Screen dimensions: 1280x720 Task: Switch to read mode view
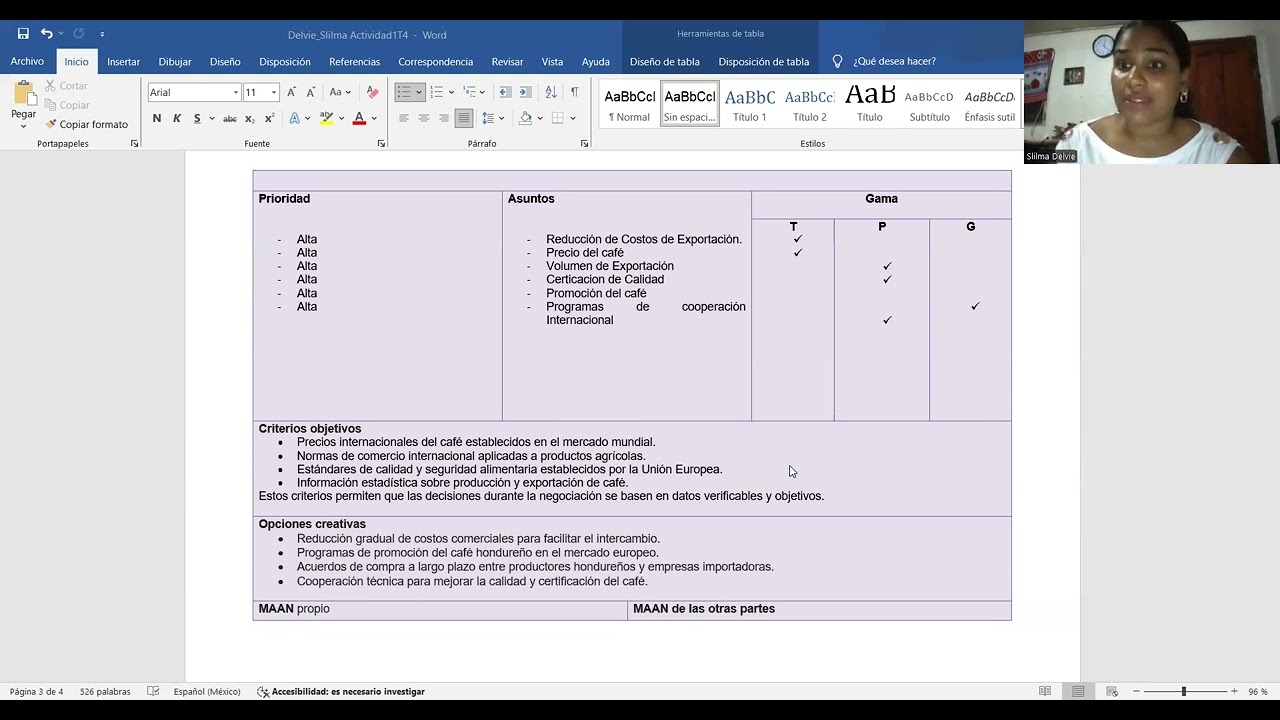1045,691
